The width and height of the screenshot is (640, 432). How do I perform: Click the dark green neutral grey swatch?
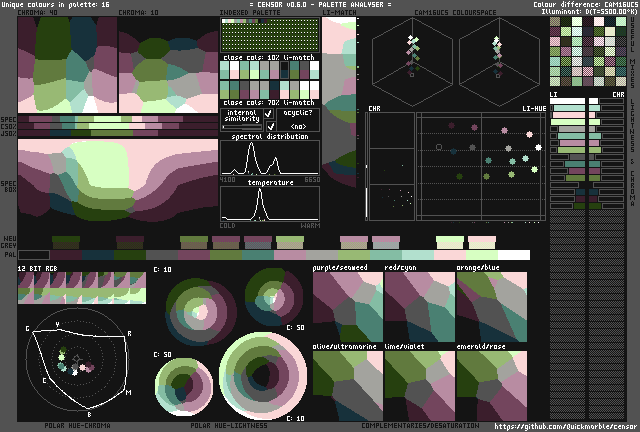(x=66, y=242)
